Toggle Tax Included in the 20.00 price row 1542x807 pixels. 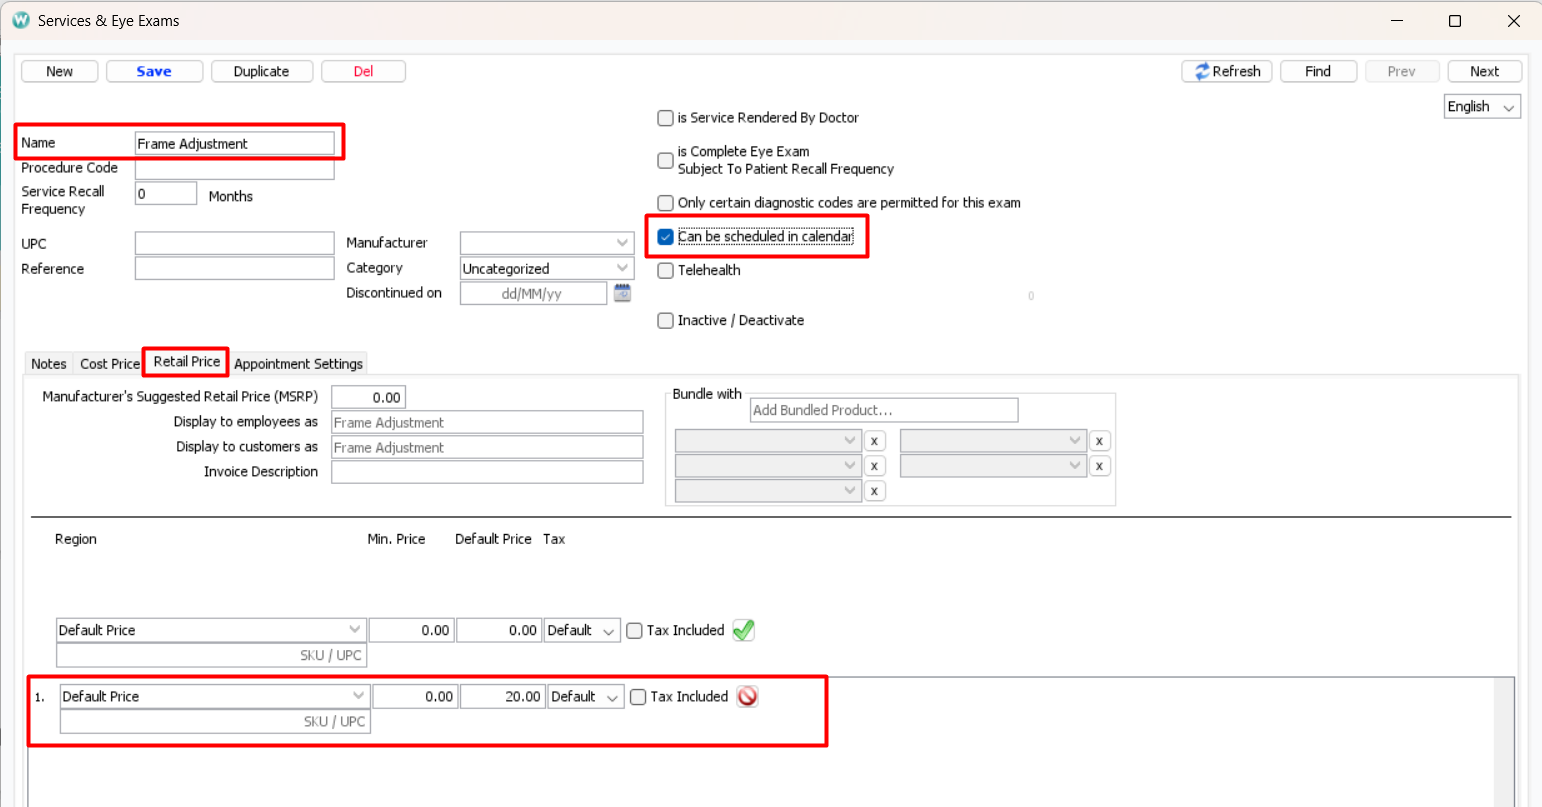click(638, 697)
